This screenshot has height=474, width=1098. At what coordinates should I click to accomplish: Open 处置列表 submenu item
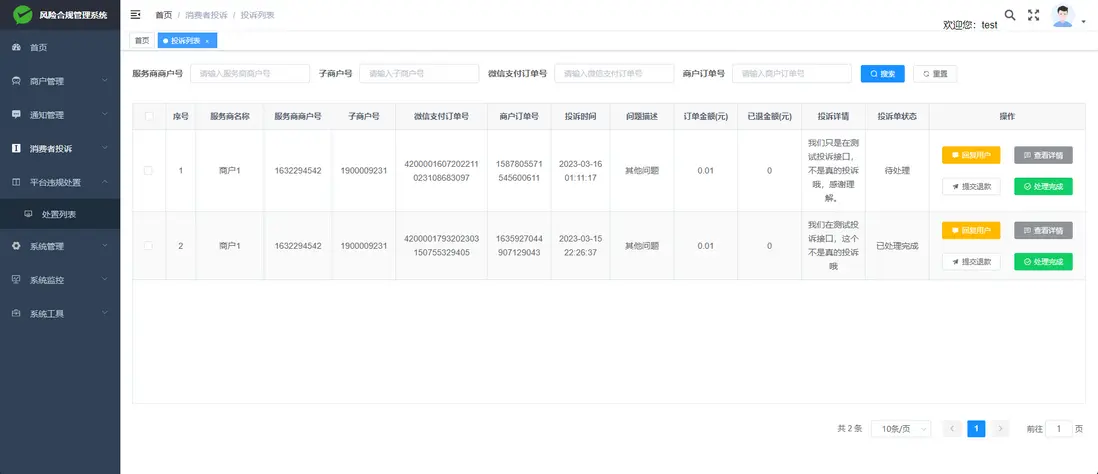[60, 214]
